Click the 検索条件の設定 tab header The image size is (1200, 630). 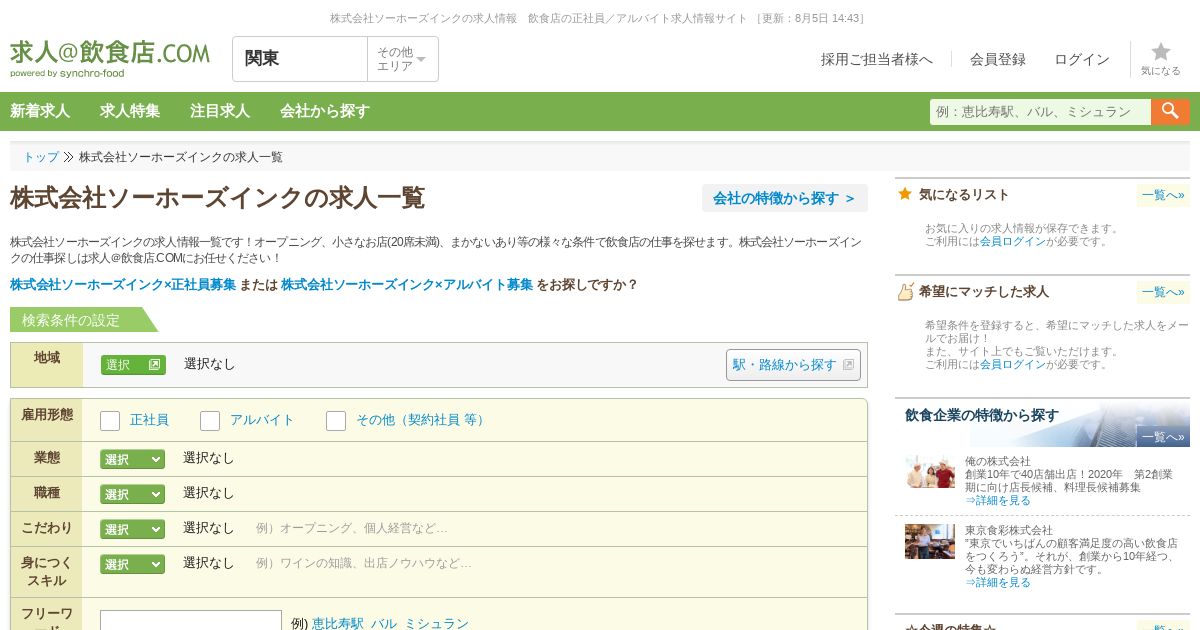coord(84,320)
